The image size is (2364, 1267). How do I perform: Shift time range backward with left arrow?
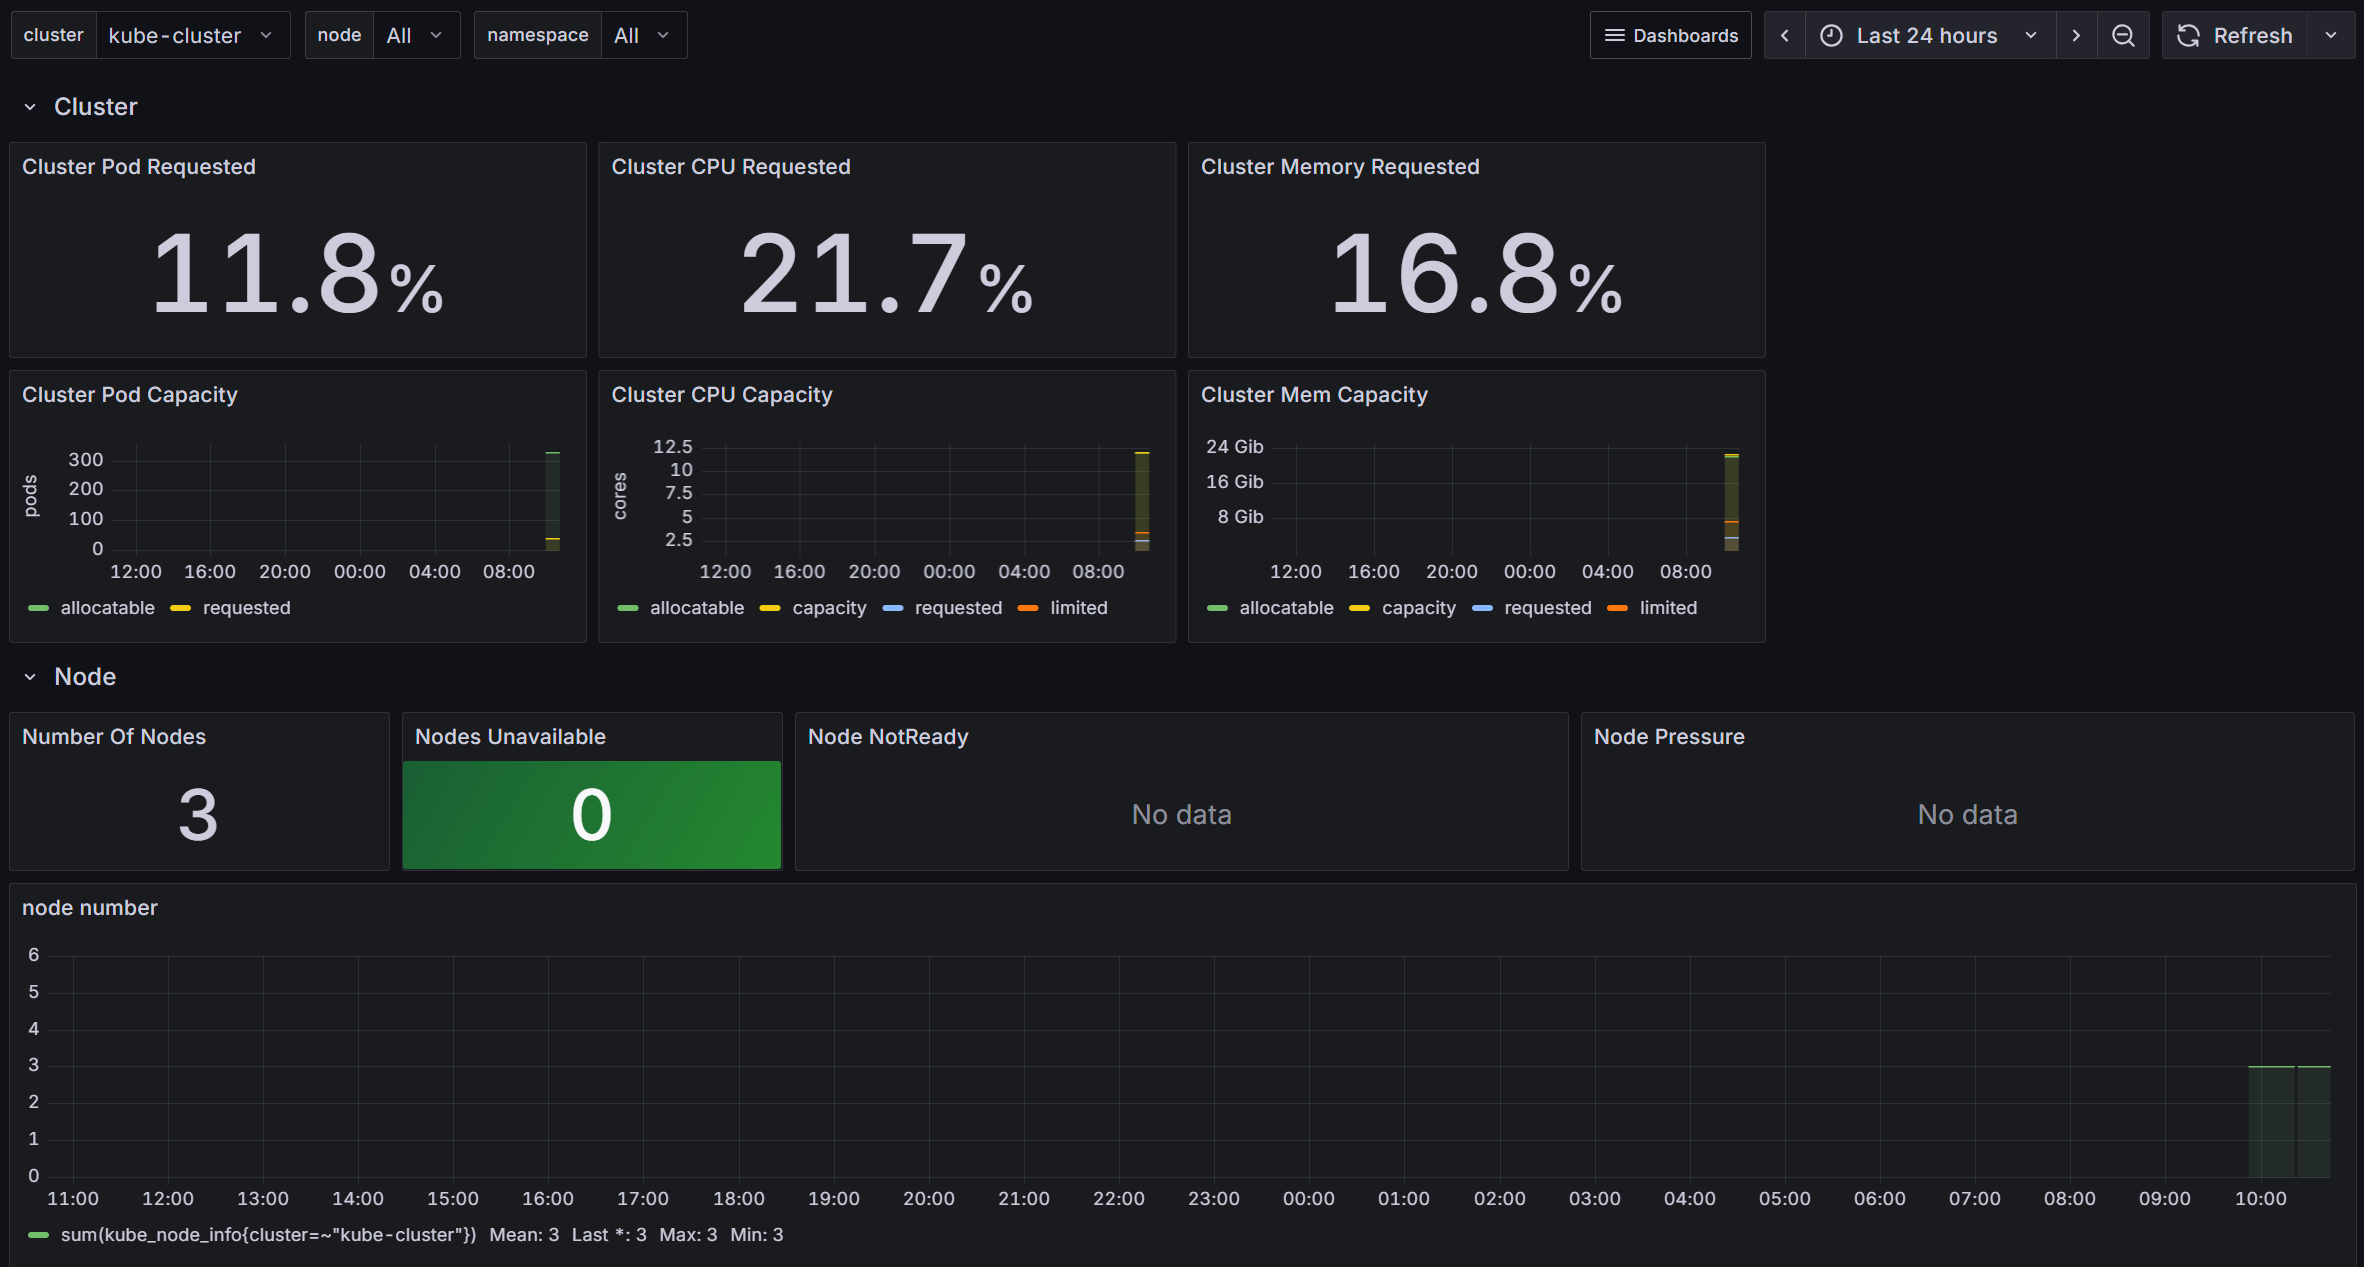point(1784,36)
